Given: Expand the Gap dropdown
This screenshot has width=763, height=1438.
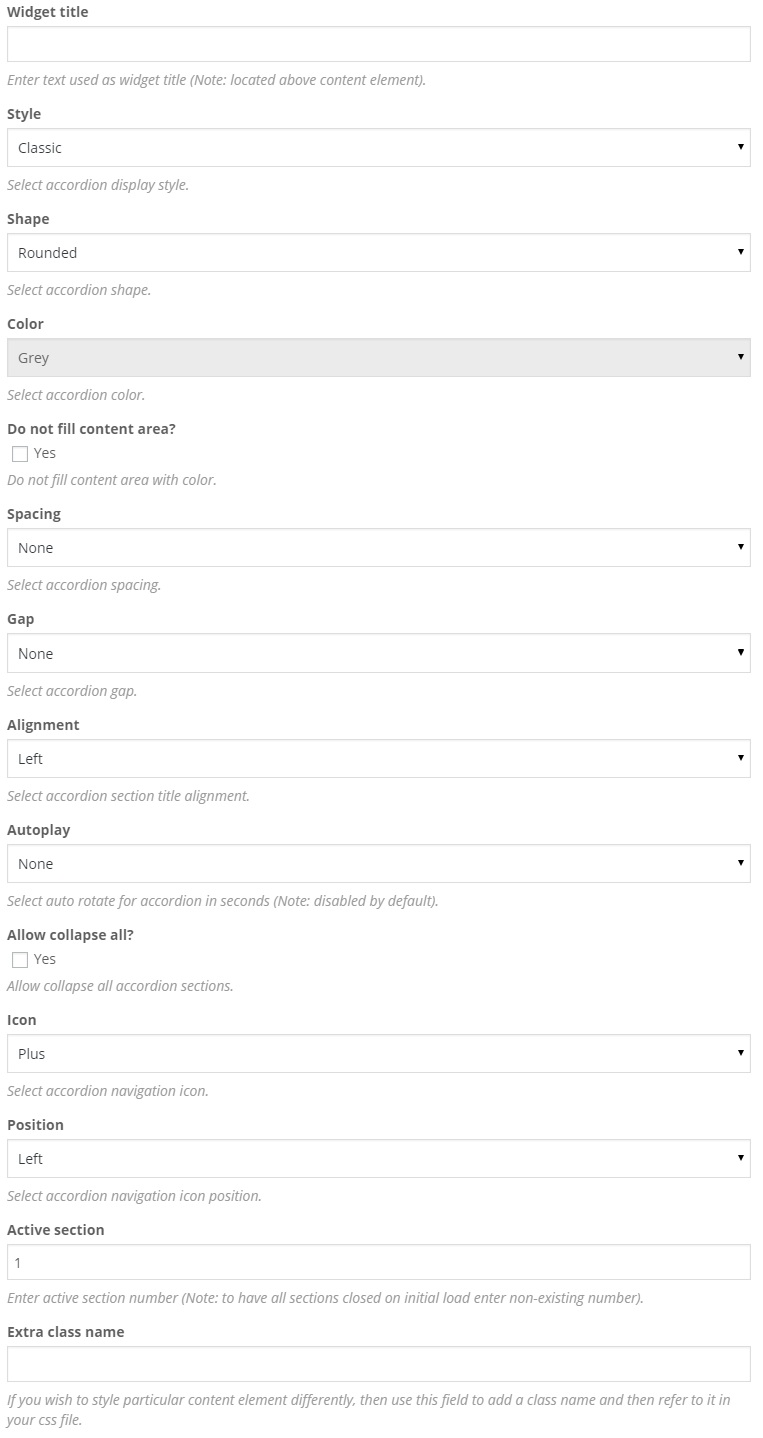Looking at the screenshot, I should coord(378,653).
